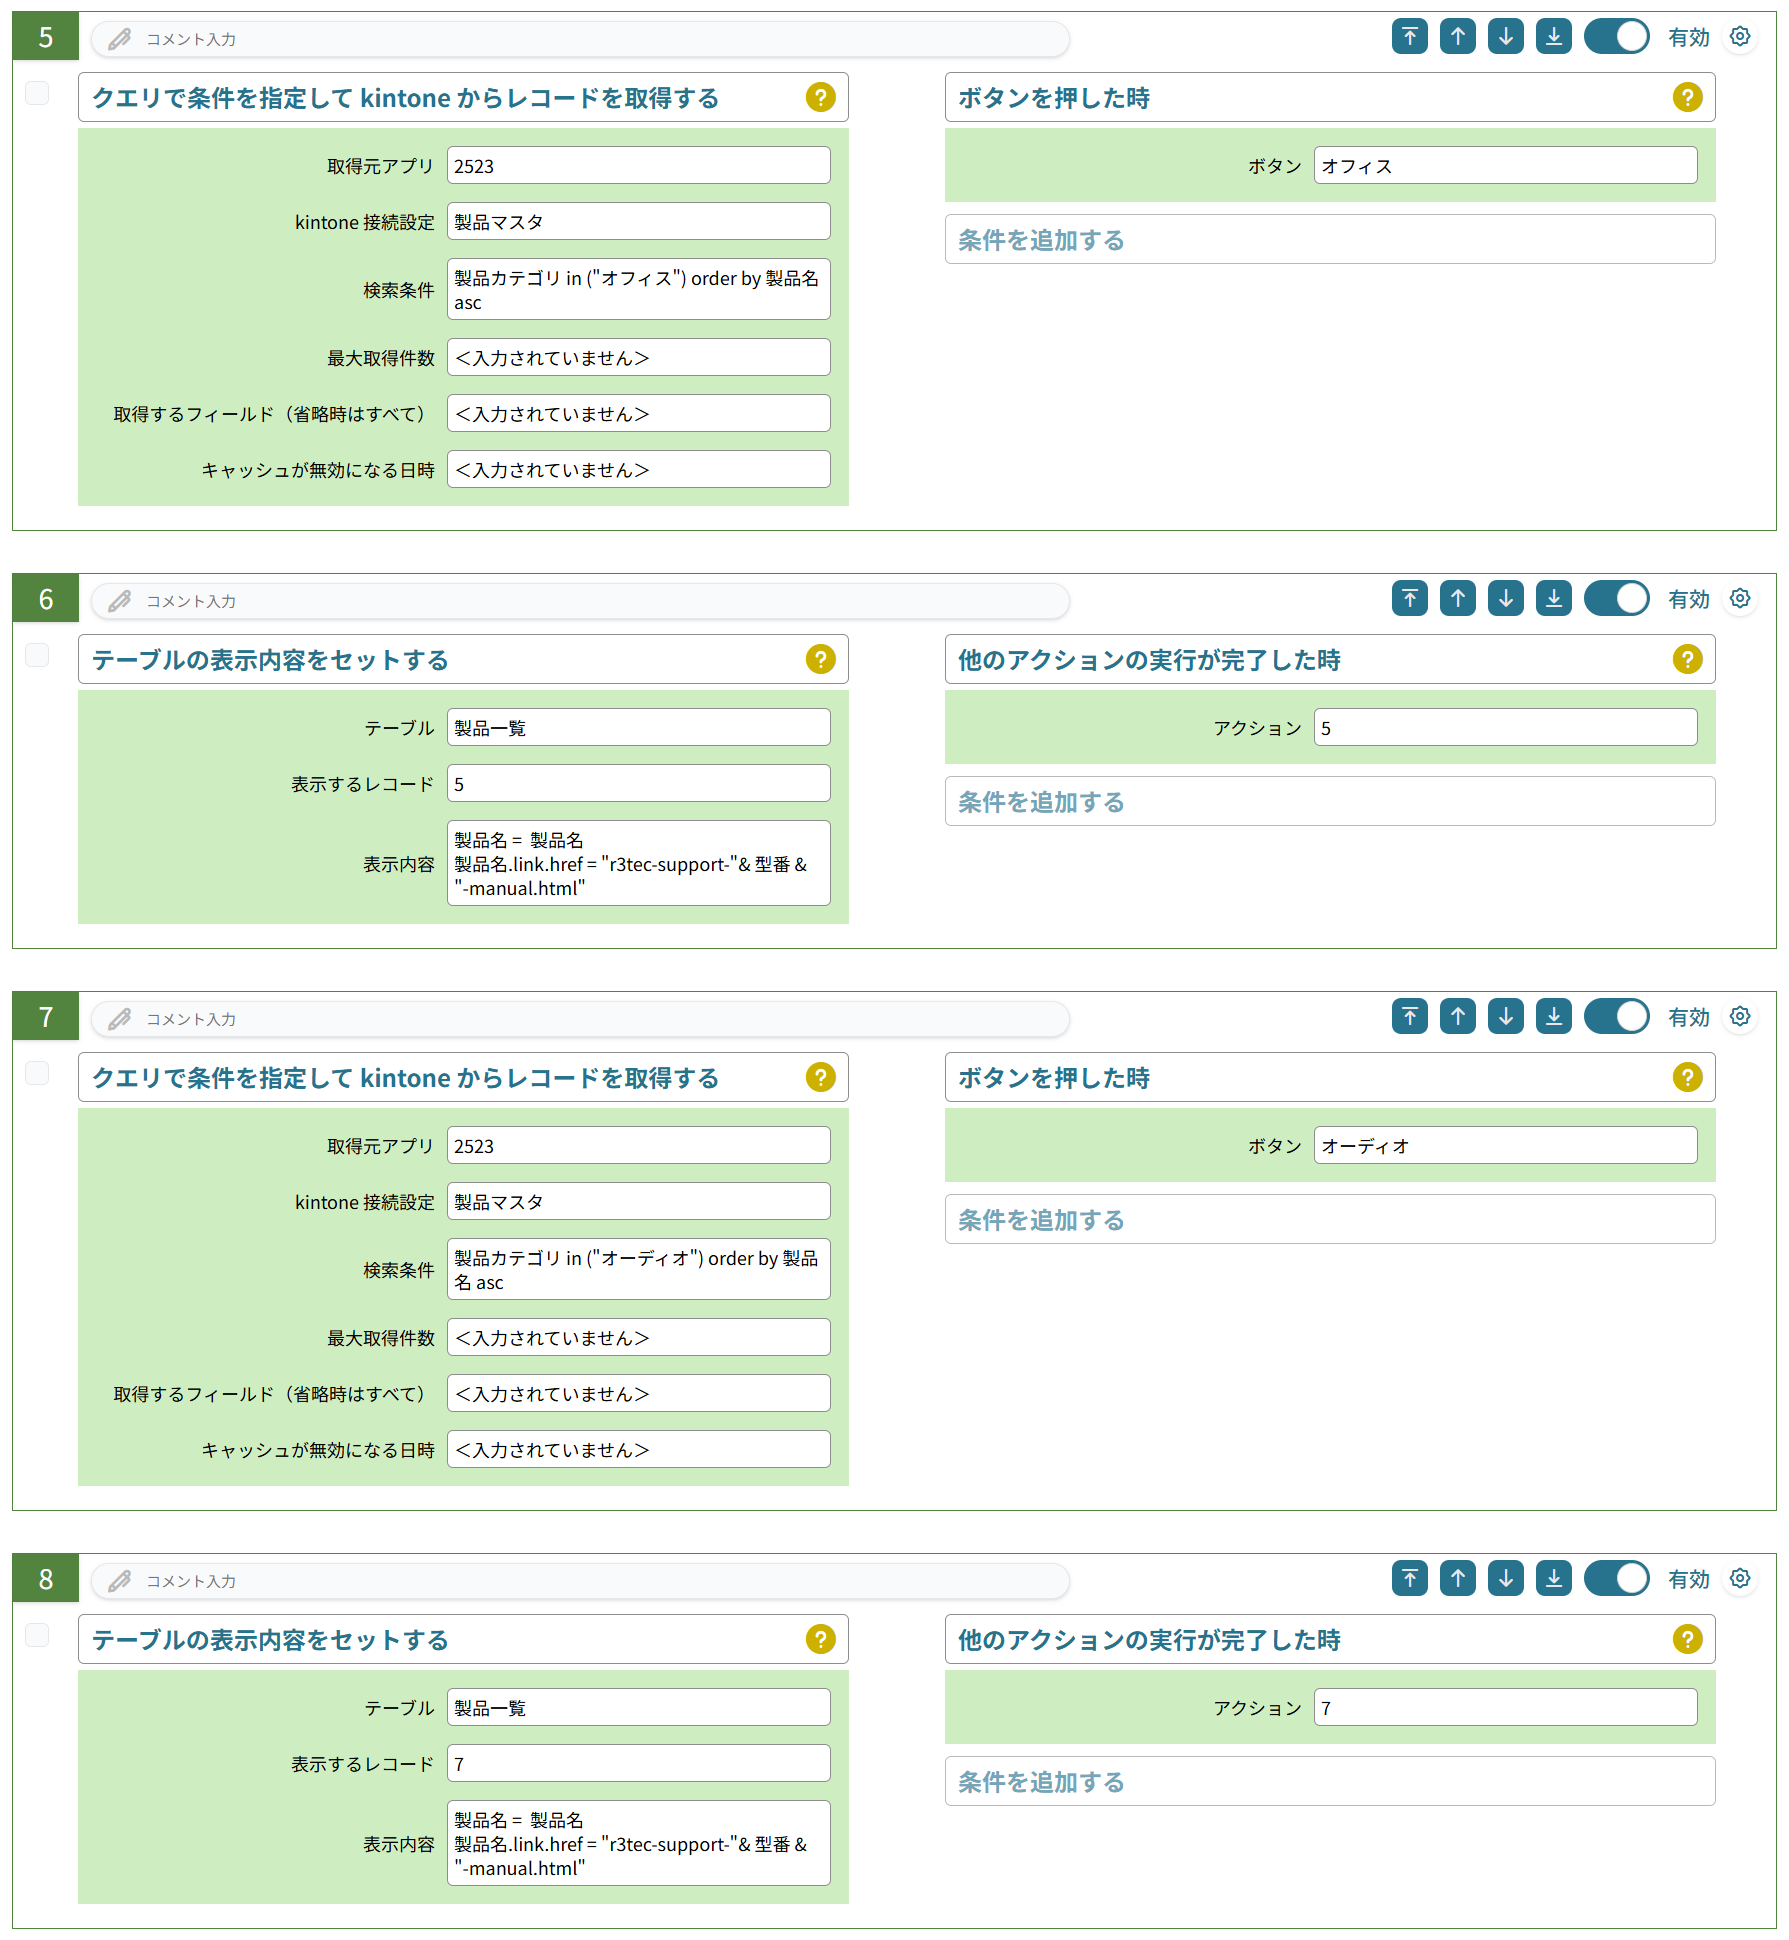The height and width of the screenshot is (1940, 1789).
Task: Edit row 6 テーブル field 製品一覧
Action: [638, 727]
